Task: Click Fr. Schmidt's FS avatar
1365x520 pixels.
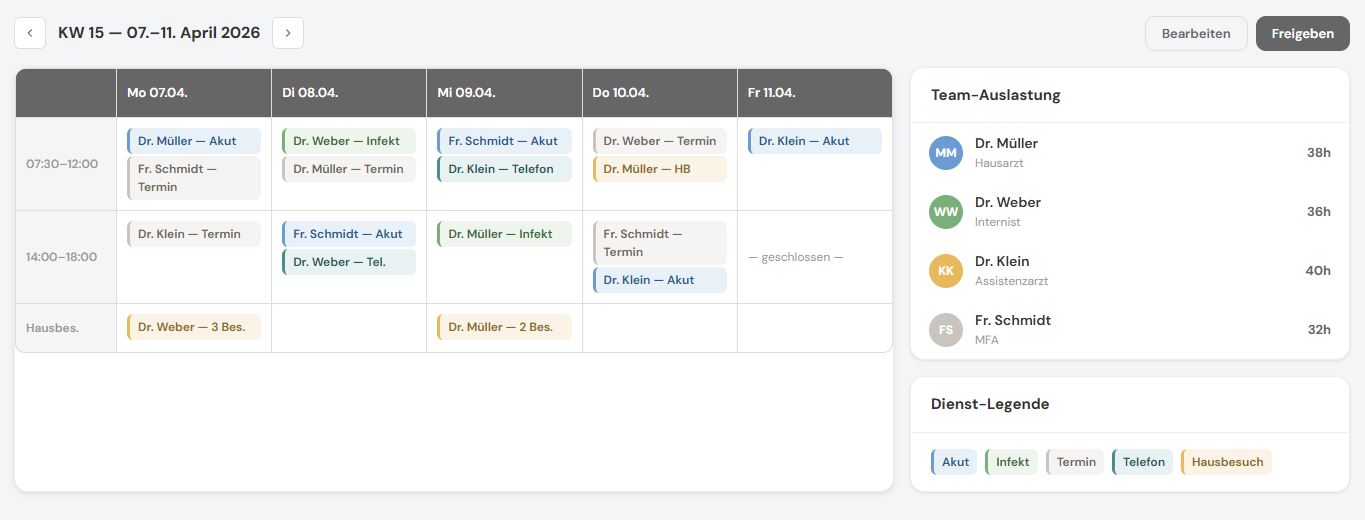Action: [x=945, y=330]
